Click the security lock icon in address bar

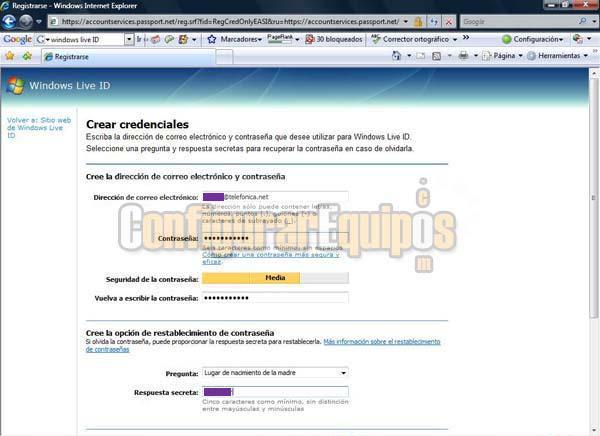pos(418,22)
